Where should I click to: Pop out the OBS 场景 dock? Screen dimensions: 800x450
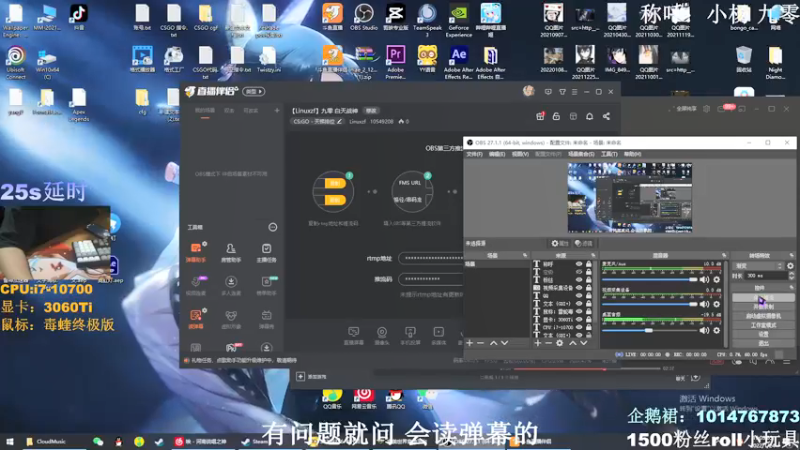click(x=524, y=255)
